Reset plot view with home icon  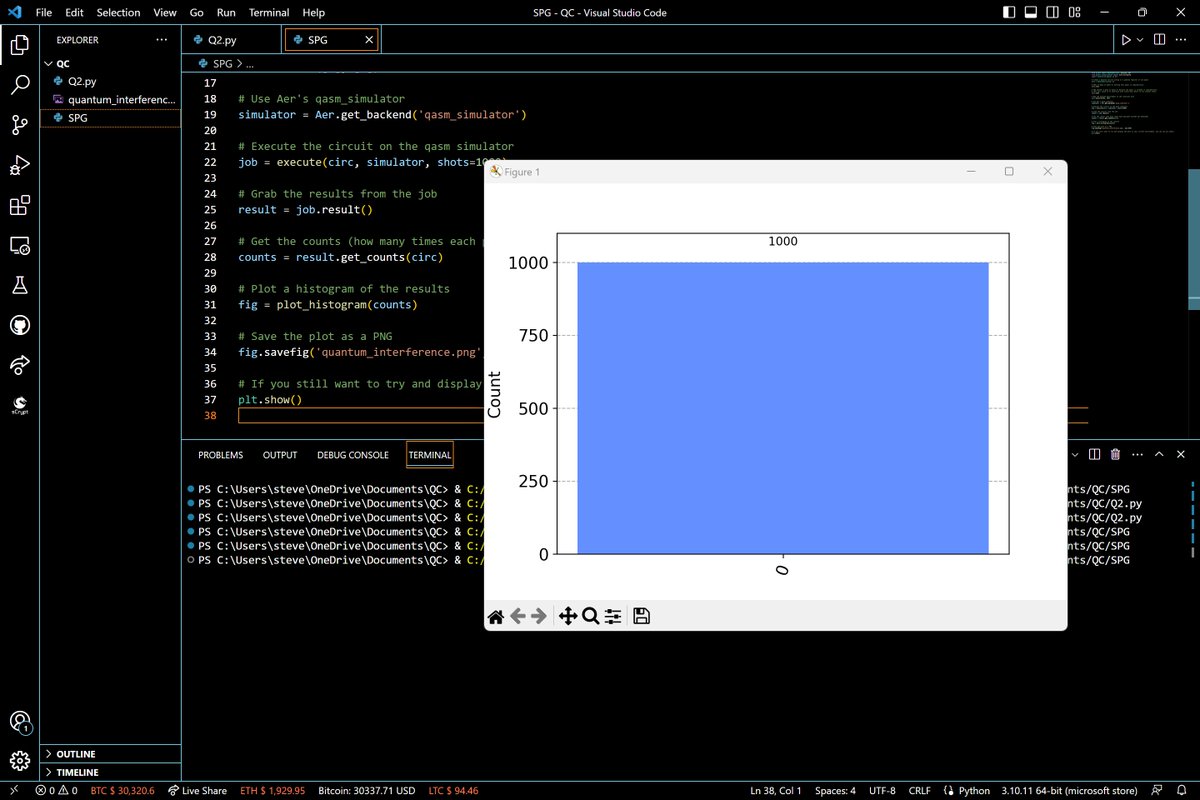click(495, 617)
